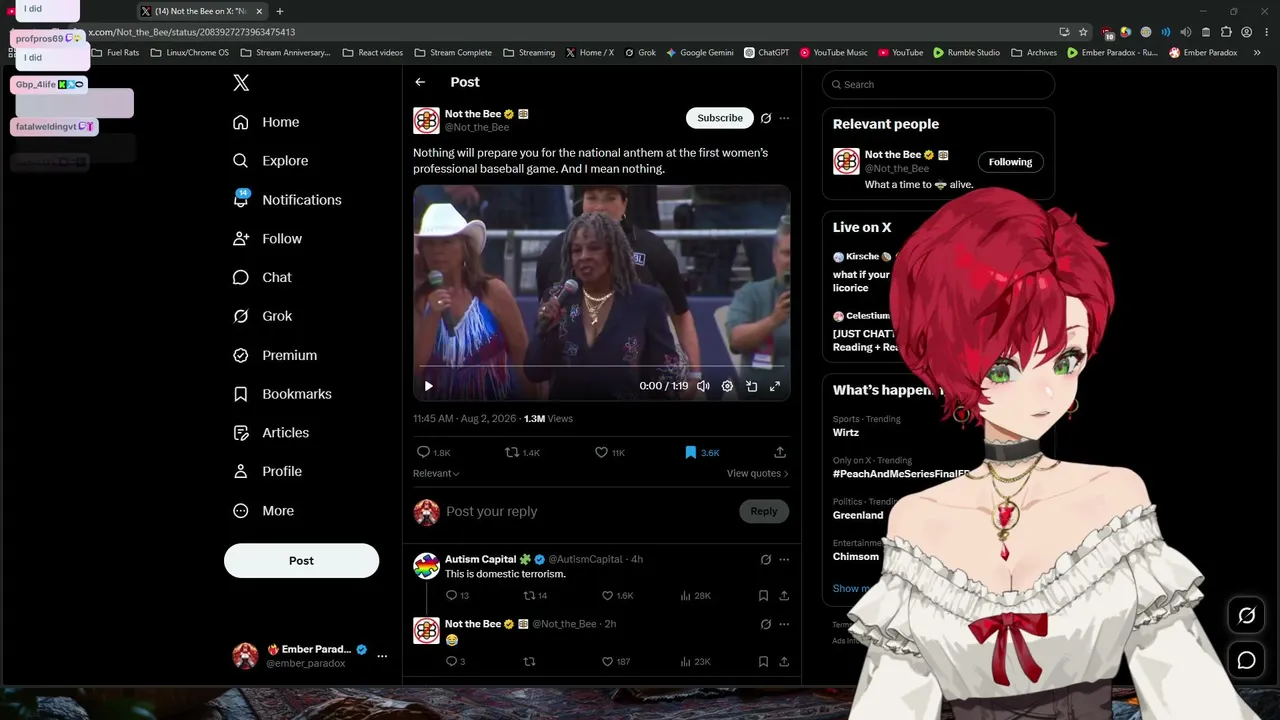Open Bookmarks in the sidebar

[282, 394]
